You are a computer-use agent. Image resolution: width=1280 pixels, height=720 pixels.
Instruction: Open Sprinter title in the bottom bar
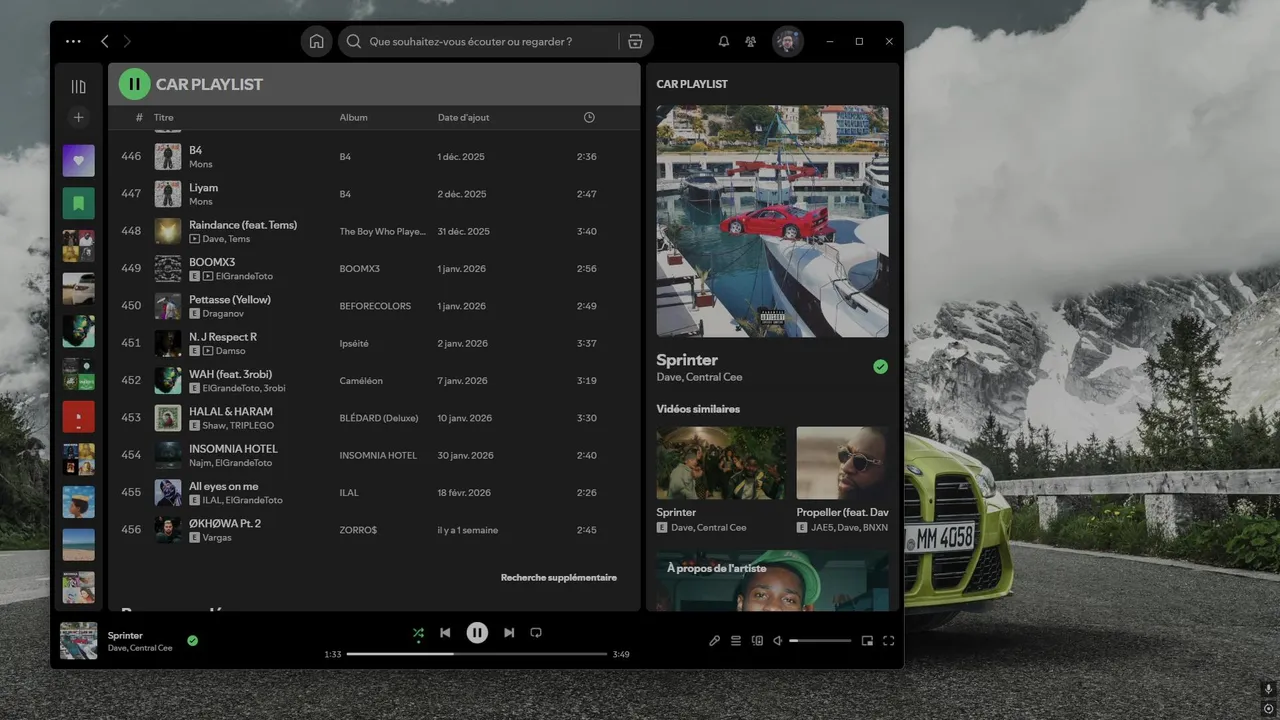point(125,635)
